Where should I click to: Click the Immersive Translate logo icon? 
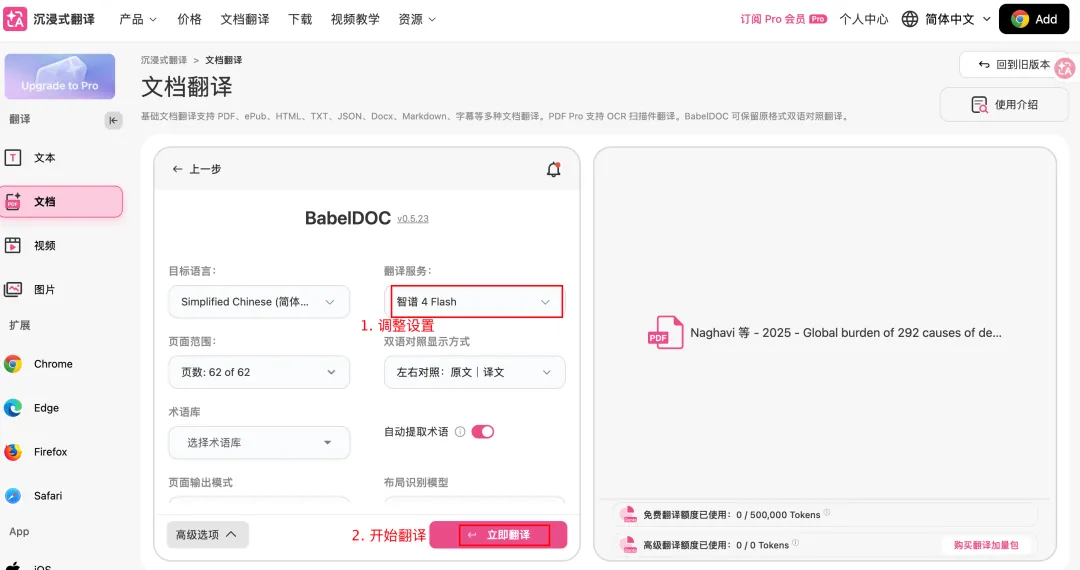(x=15, y=19)
